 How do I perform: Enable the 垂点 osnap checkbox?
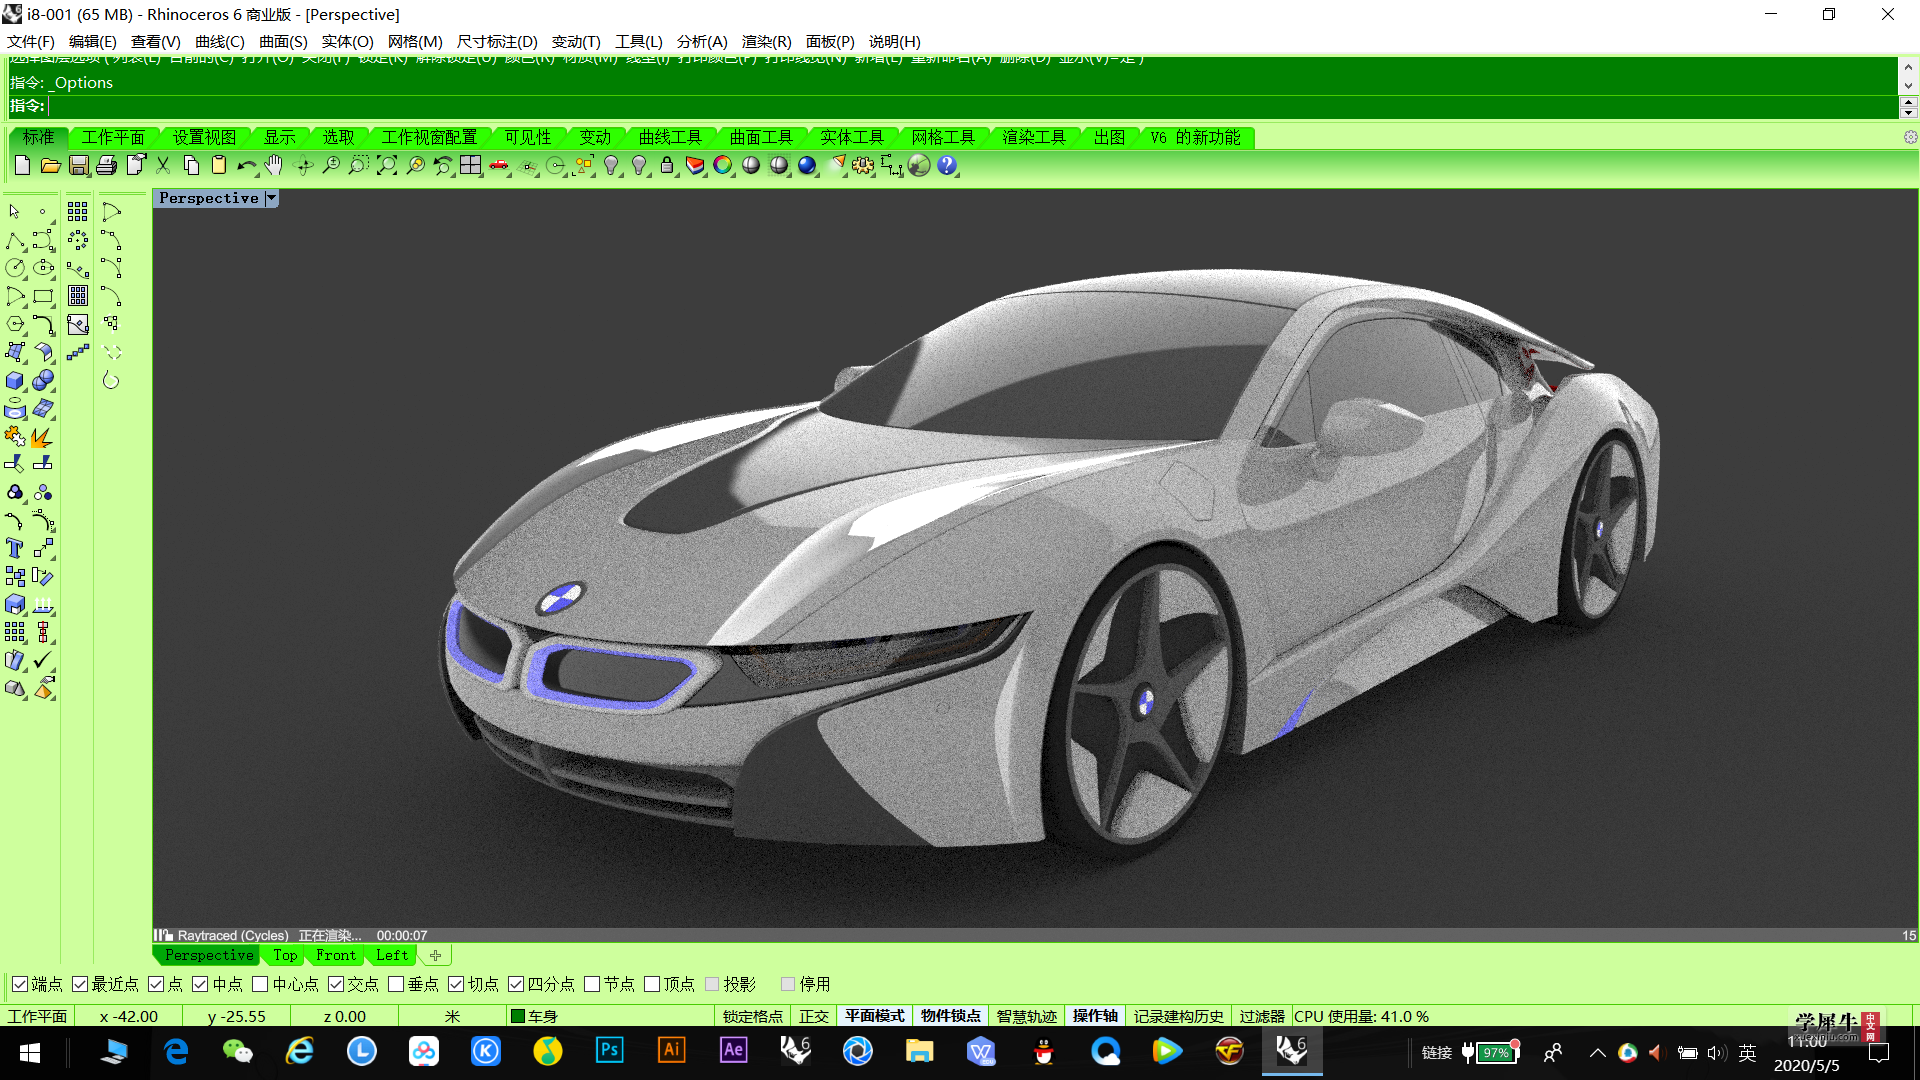396,984
